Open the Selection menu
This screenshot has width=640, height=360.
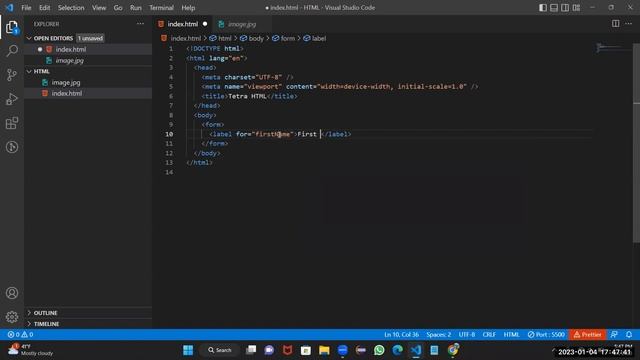coord(71,8)
